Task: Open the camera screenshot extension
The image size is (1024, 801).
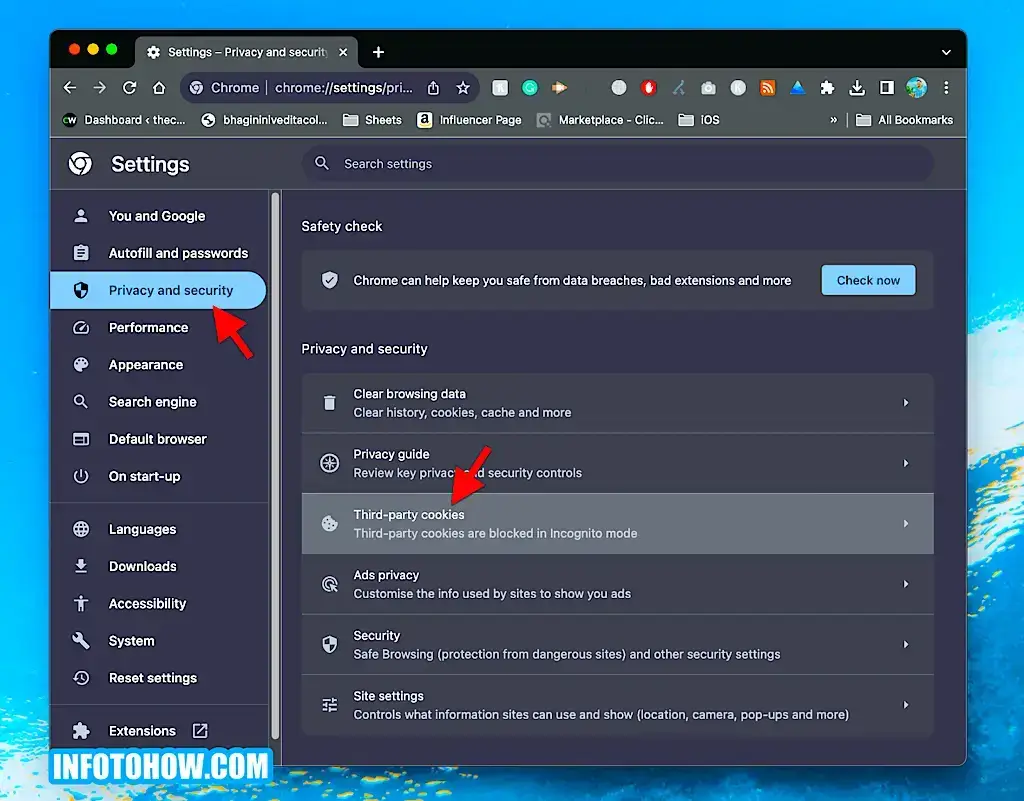Action: (x=708, y=87)
